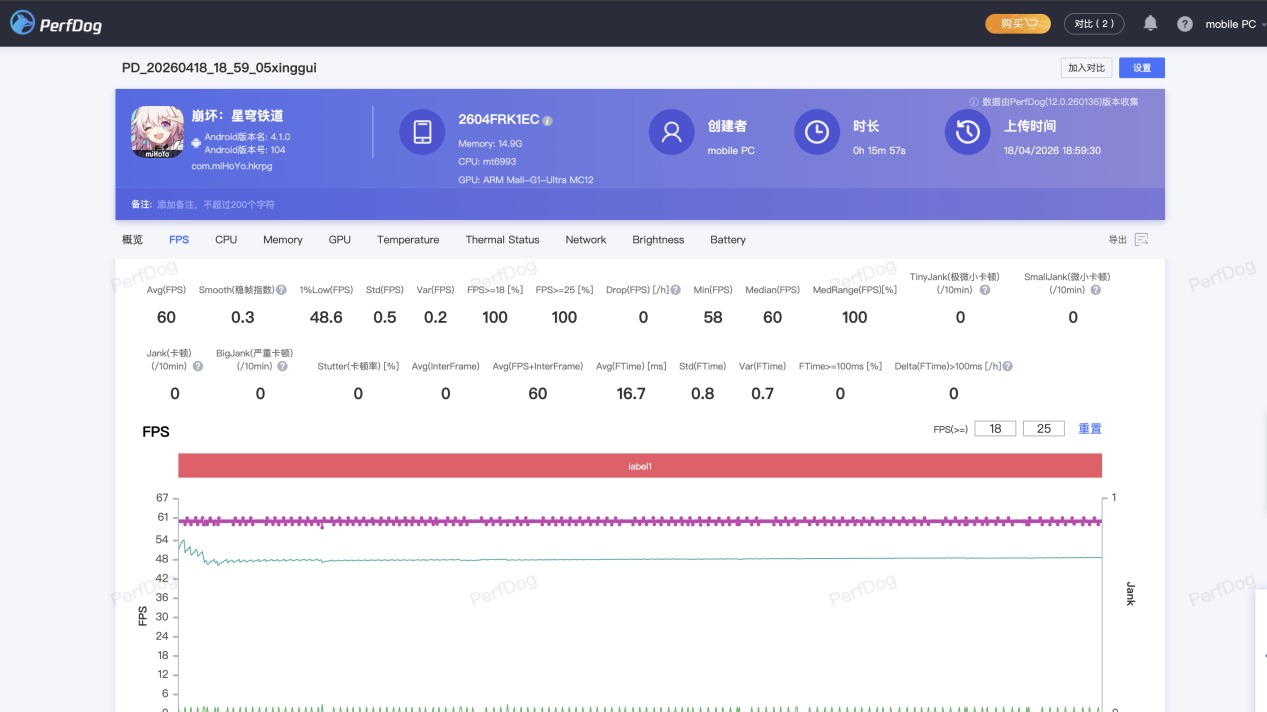
Task: Click the 时长 clock icon
Action: [817, 132]
